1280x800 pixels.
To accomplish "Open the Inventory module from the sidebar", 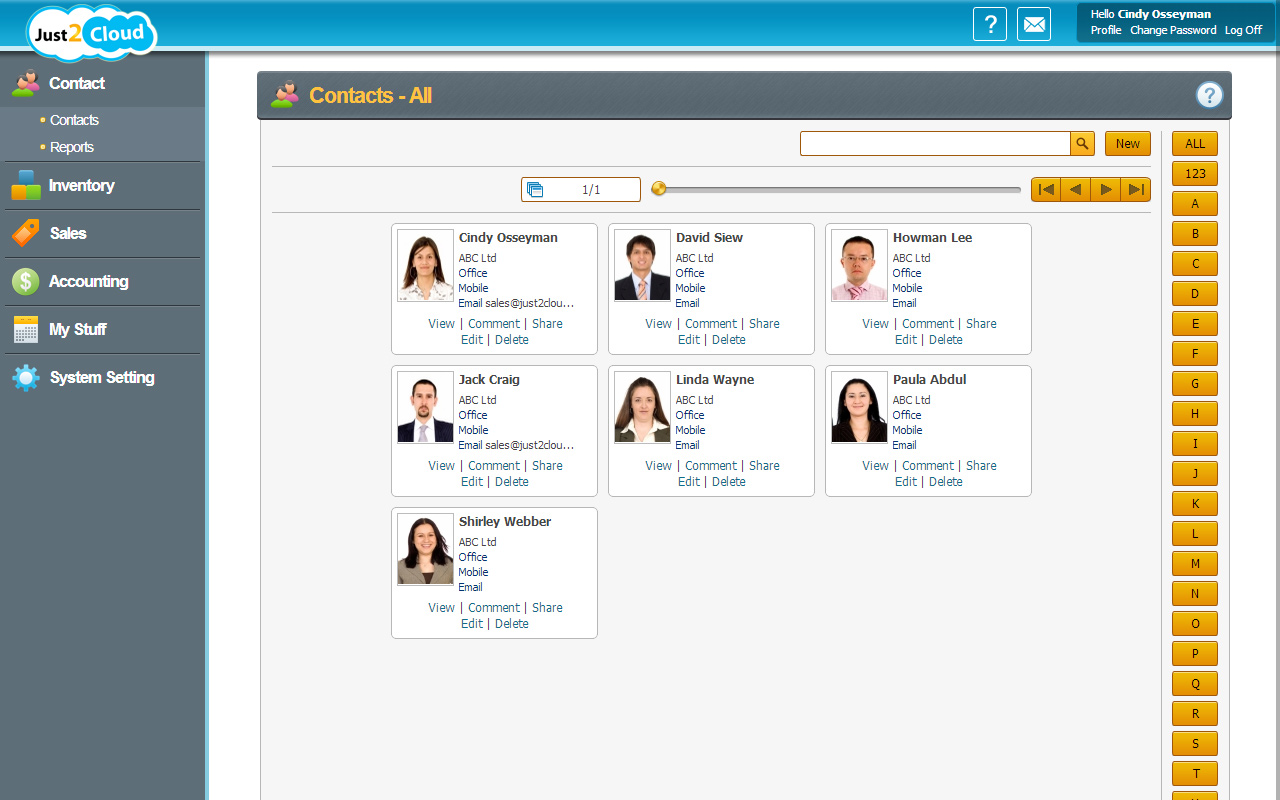I will (81, 185).
